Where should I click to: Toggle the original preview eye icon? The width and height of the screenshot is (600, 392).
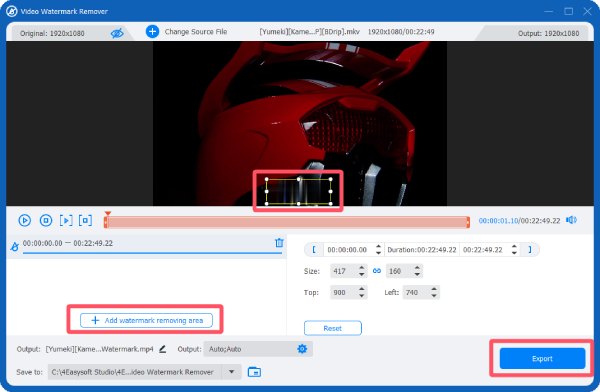117,33
